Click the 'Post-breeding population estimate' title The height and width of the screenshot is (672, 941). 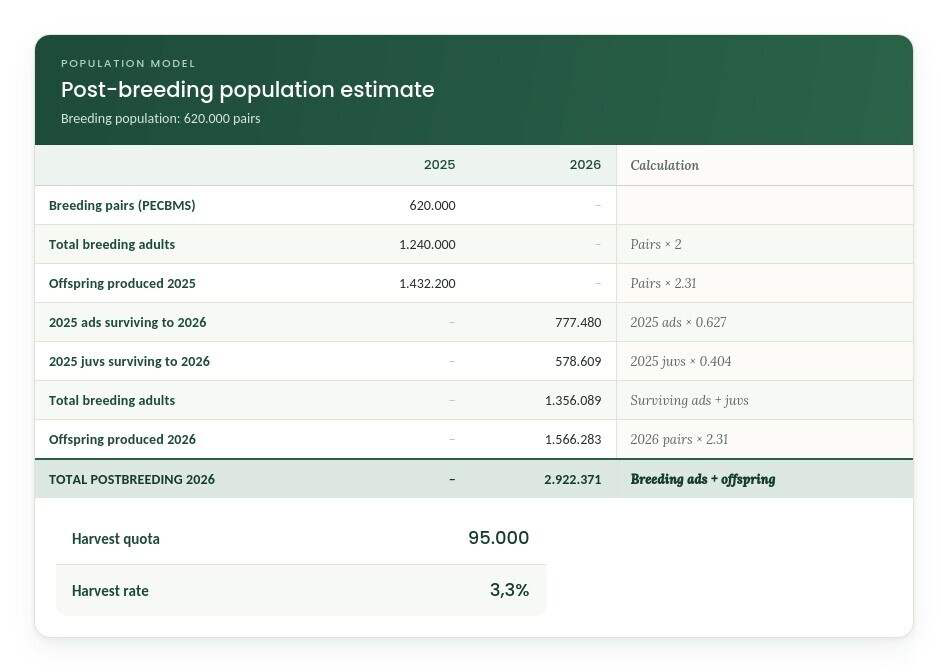pyautogui.click(x=247, y=90)
